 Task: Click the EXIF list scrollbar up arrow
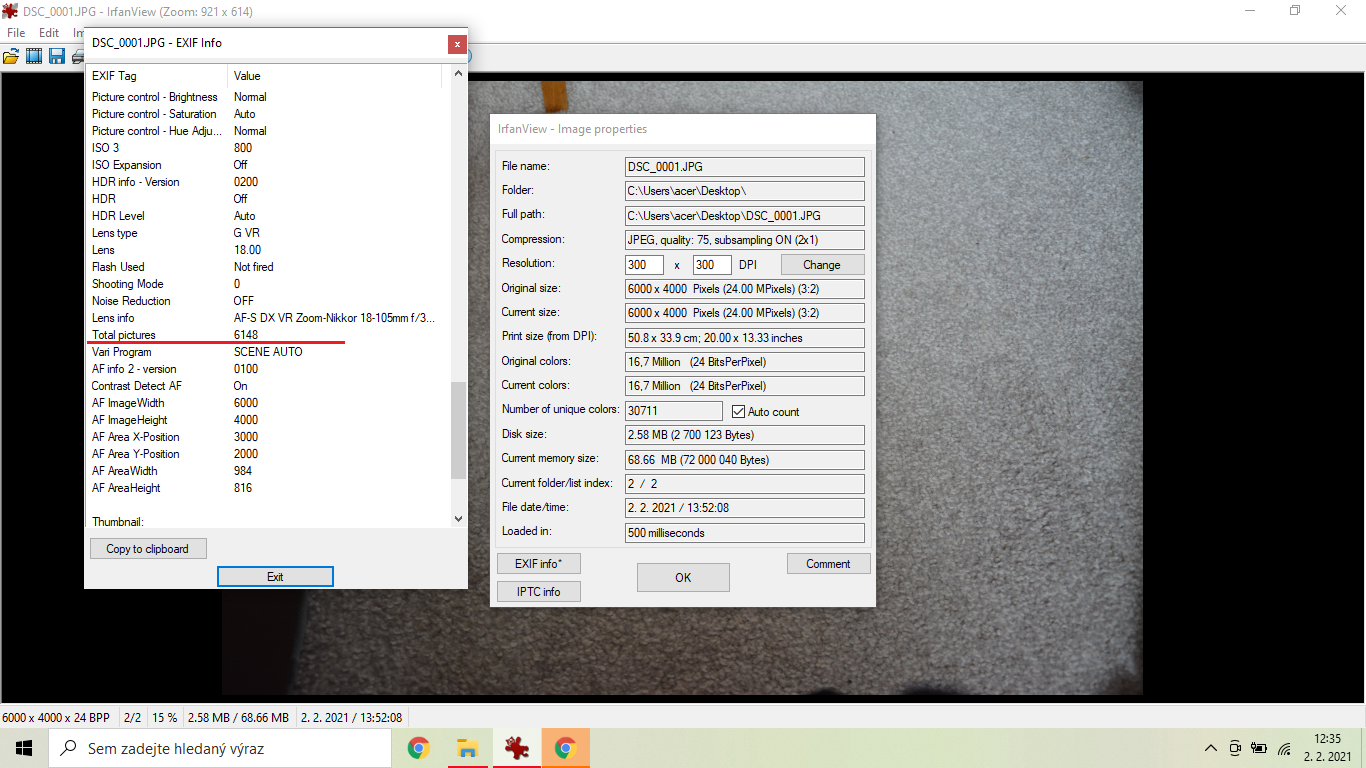tap(459, 74)
